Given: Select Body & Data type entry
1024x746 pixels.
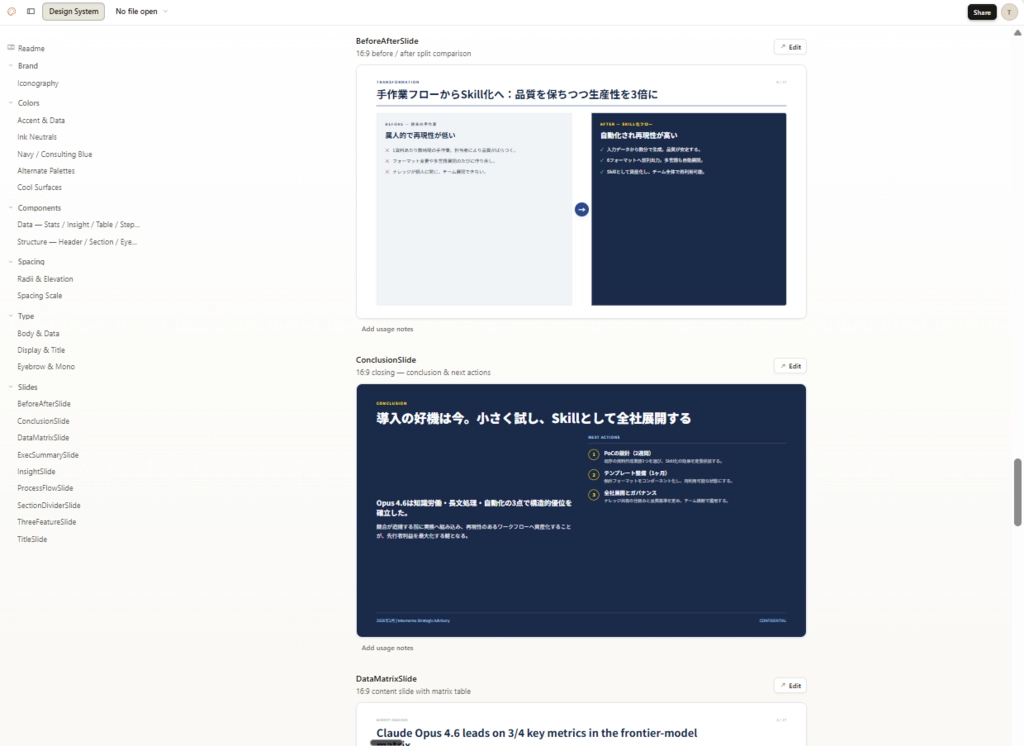Looking at the screenshot, I should (39, 333).
